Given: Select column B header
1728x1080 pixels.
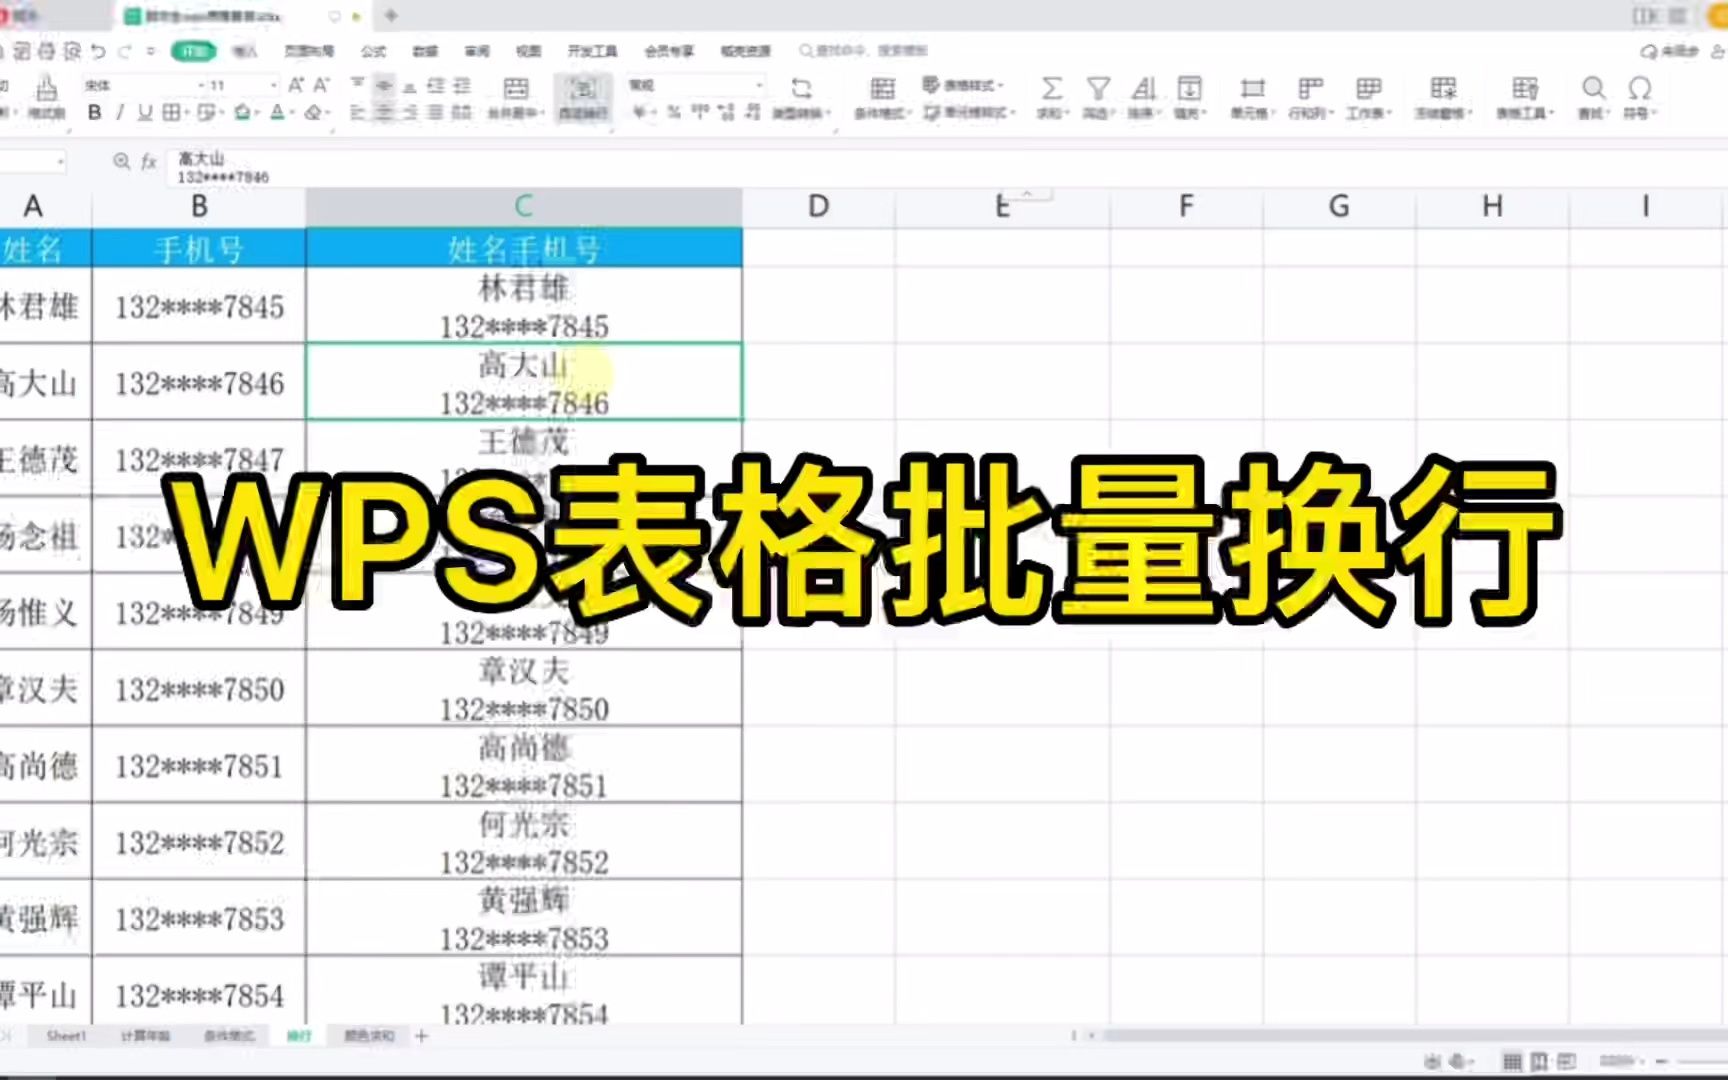Looking at the screenshot, I should point(199,206).
